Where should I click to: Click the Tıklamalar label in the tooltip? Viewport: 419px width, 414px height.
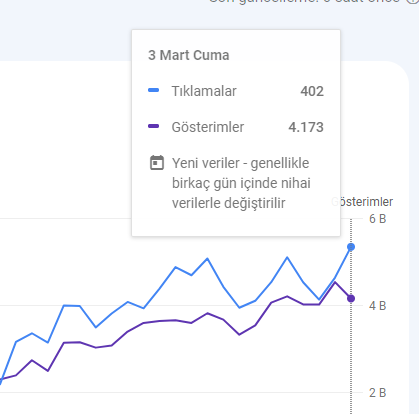204,91
